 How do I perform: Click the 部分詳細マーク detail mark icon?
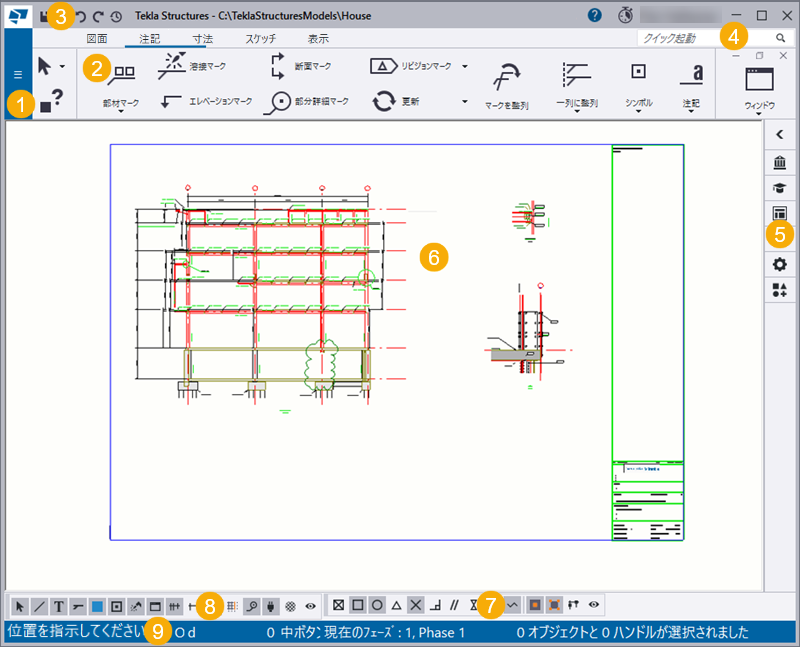coord(277,103)
